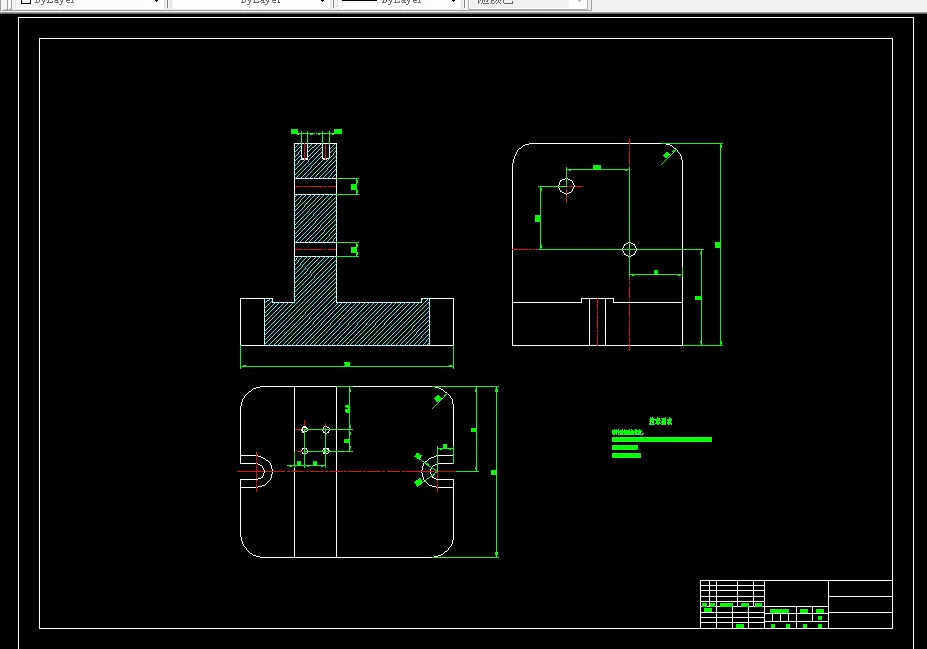
Task: Open the color ByLayer dropdown
Action: (89, 2)
